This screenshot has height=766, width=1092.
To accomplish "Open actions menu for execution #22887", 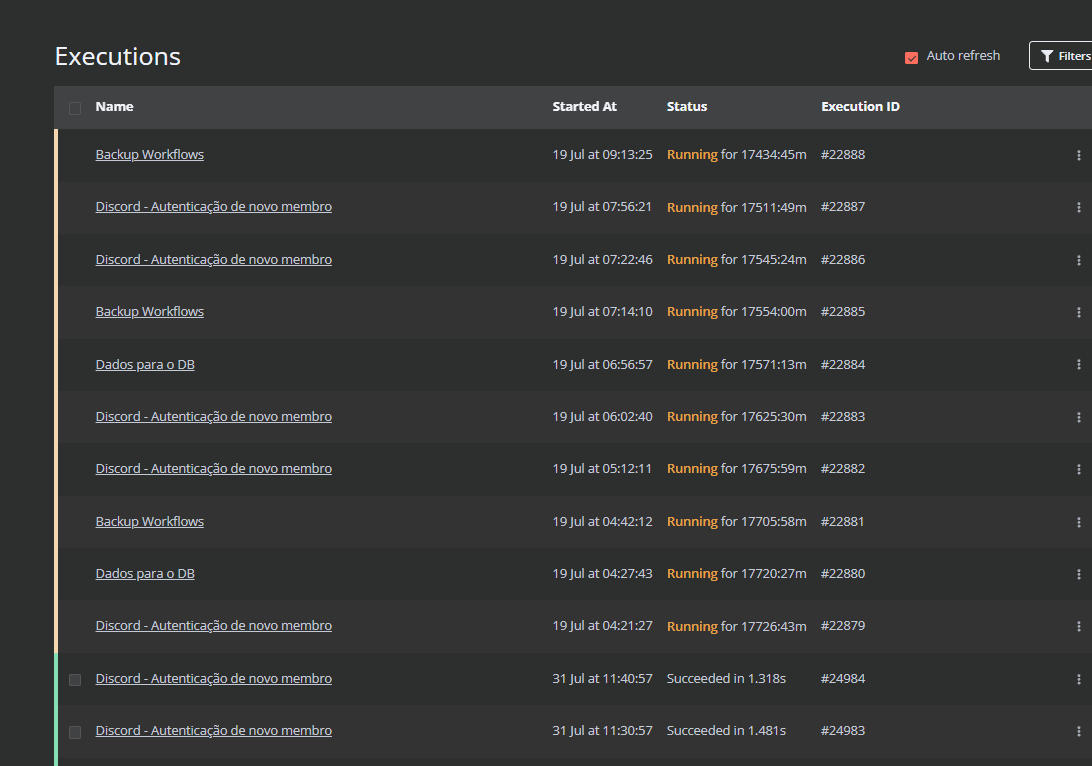I will pos(1079,208).
